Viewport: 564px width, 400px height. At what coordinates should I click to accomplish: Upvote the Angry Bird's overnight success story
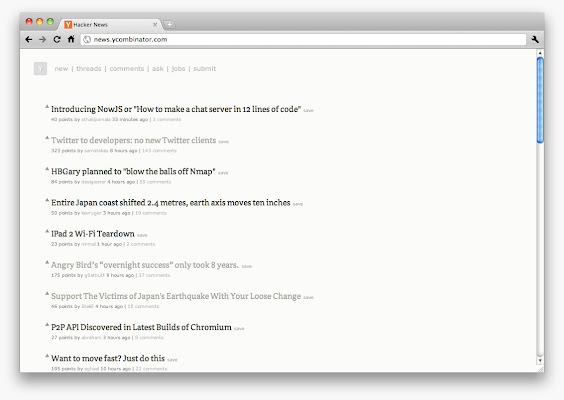tap(47, 262)
